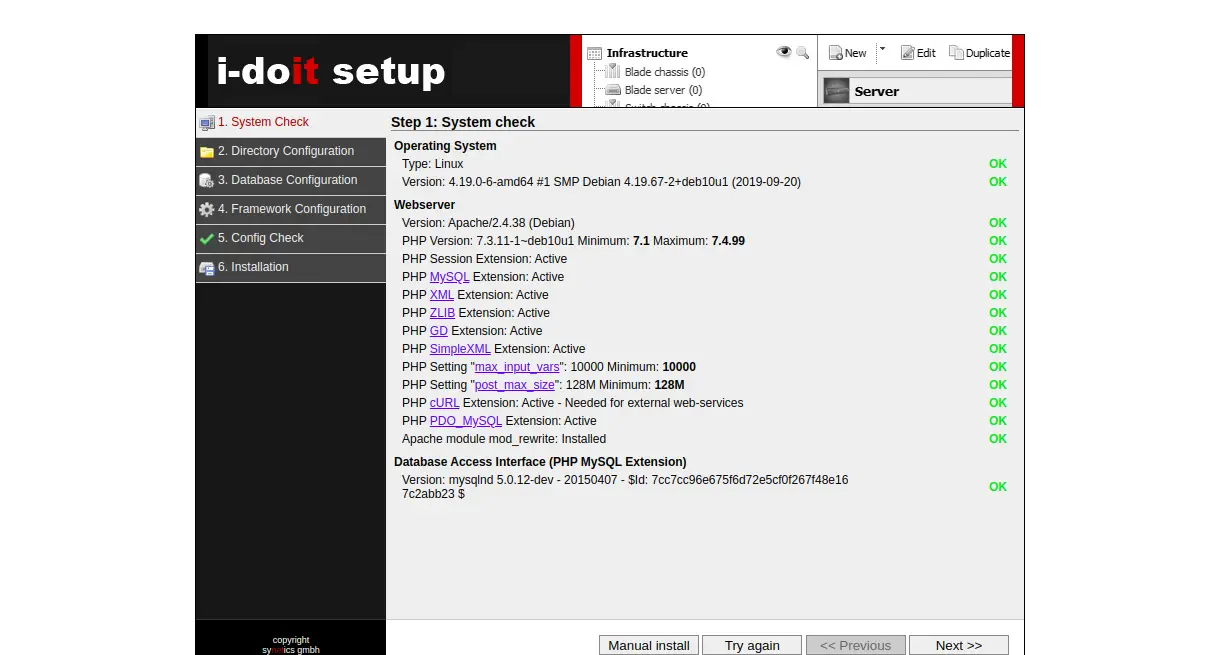Click OK status for Type: Linux
The width and height of the screenshot is (1208, 655).
coord(998,164)
